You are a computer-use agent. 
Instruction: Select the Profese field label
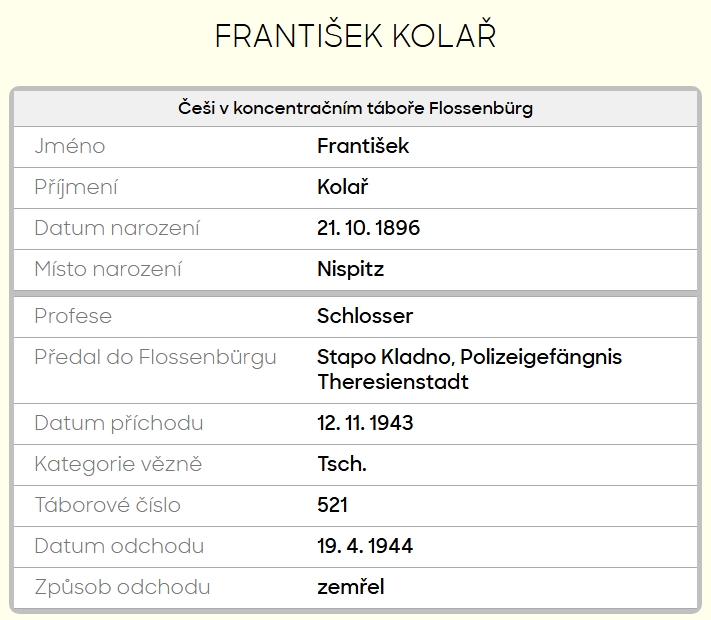[73, 316]
